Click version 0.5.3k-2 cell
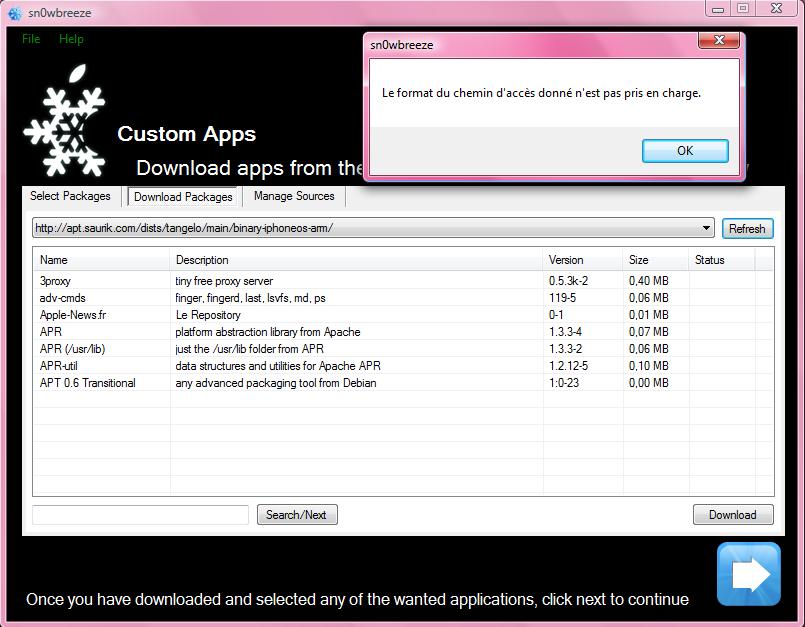 [568, 281]
